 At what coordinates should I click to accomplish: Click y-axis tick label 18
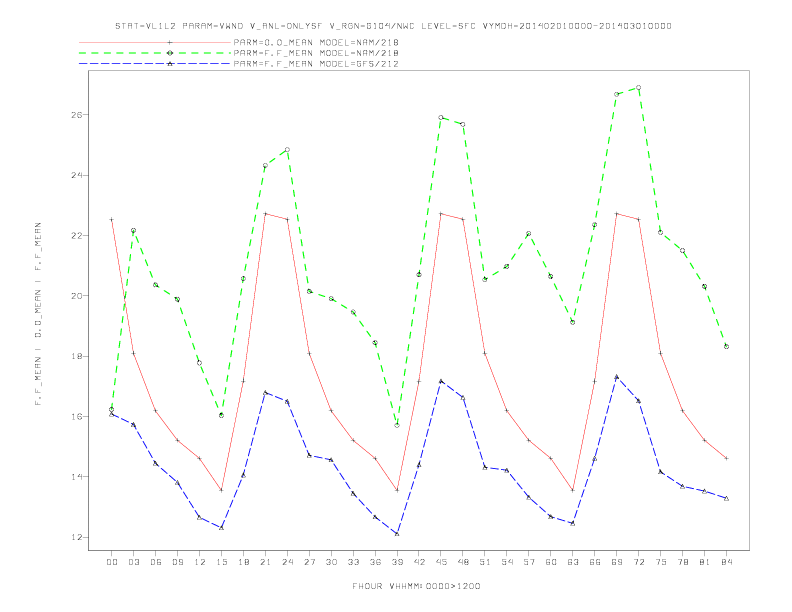[76, 356]
